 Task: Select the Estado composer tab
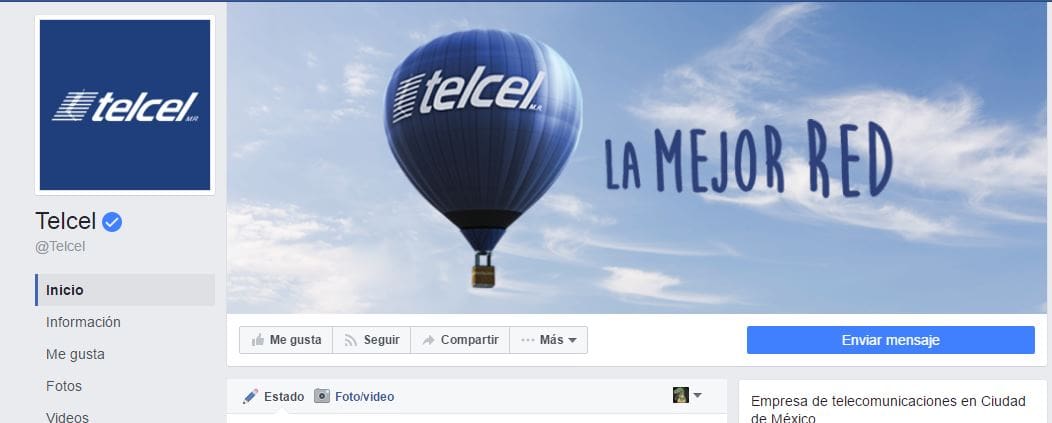click(284, 397)
